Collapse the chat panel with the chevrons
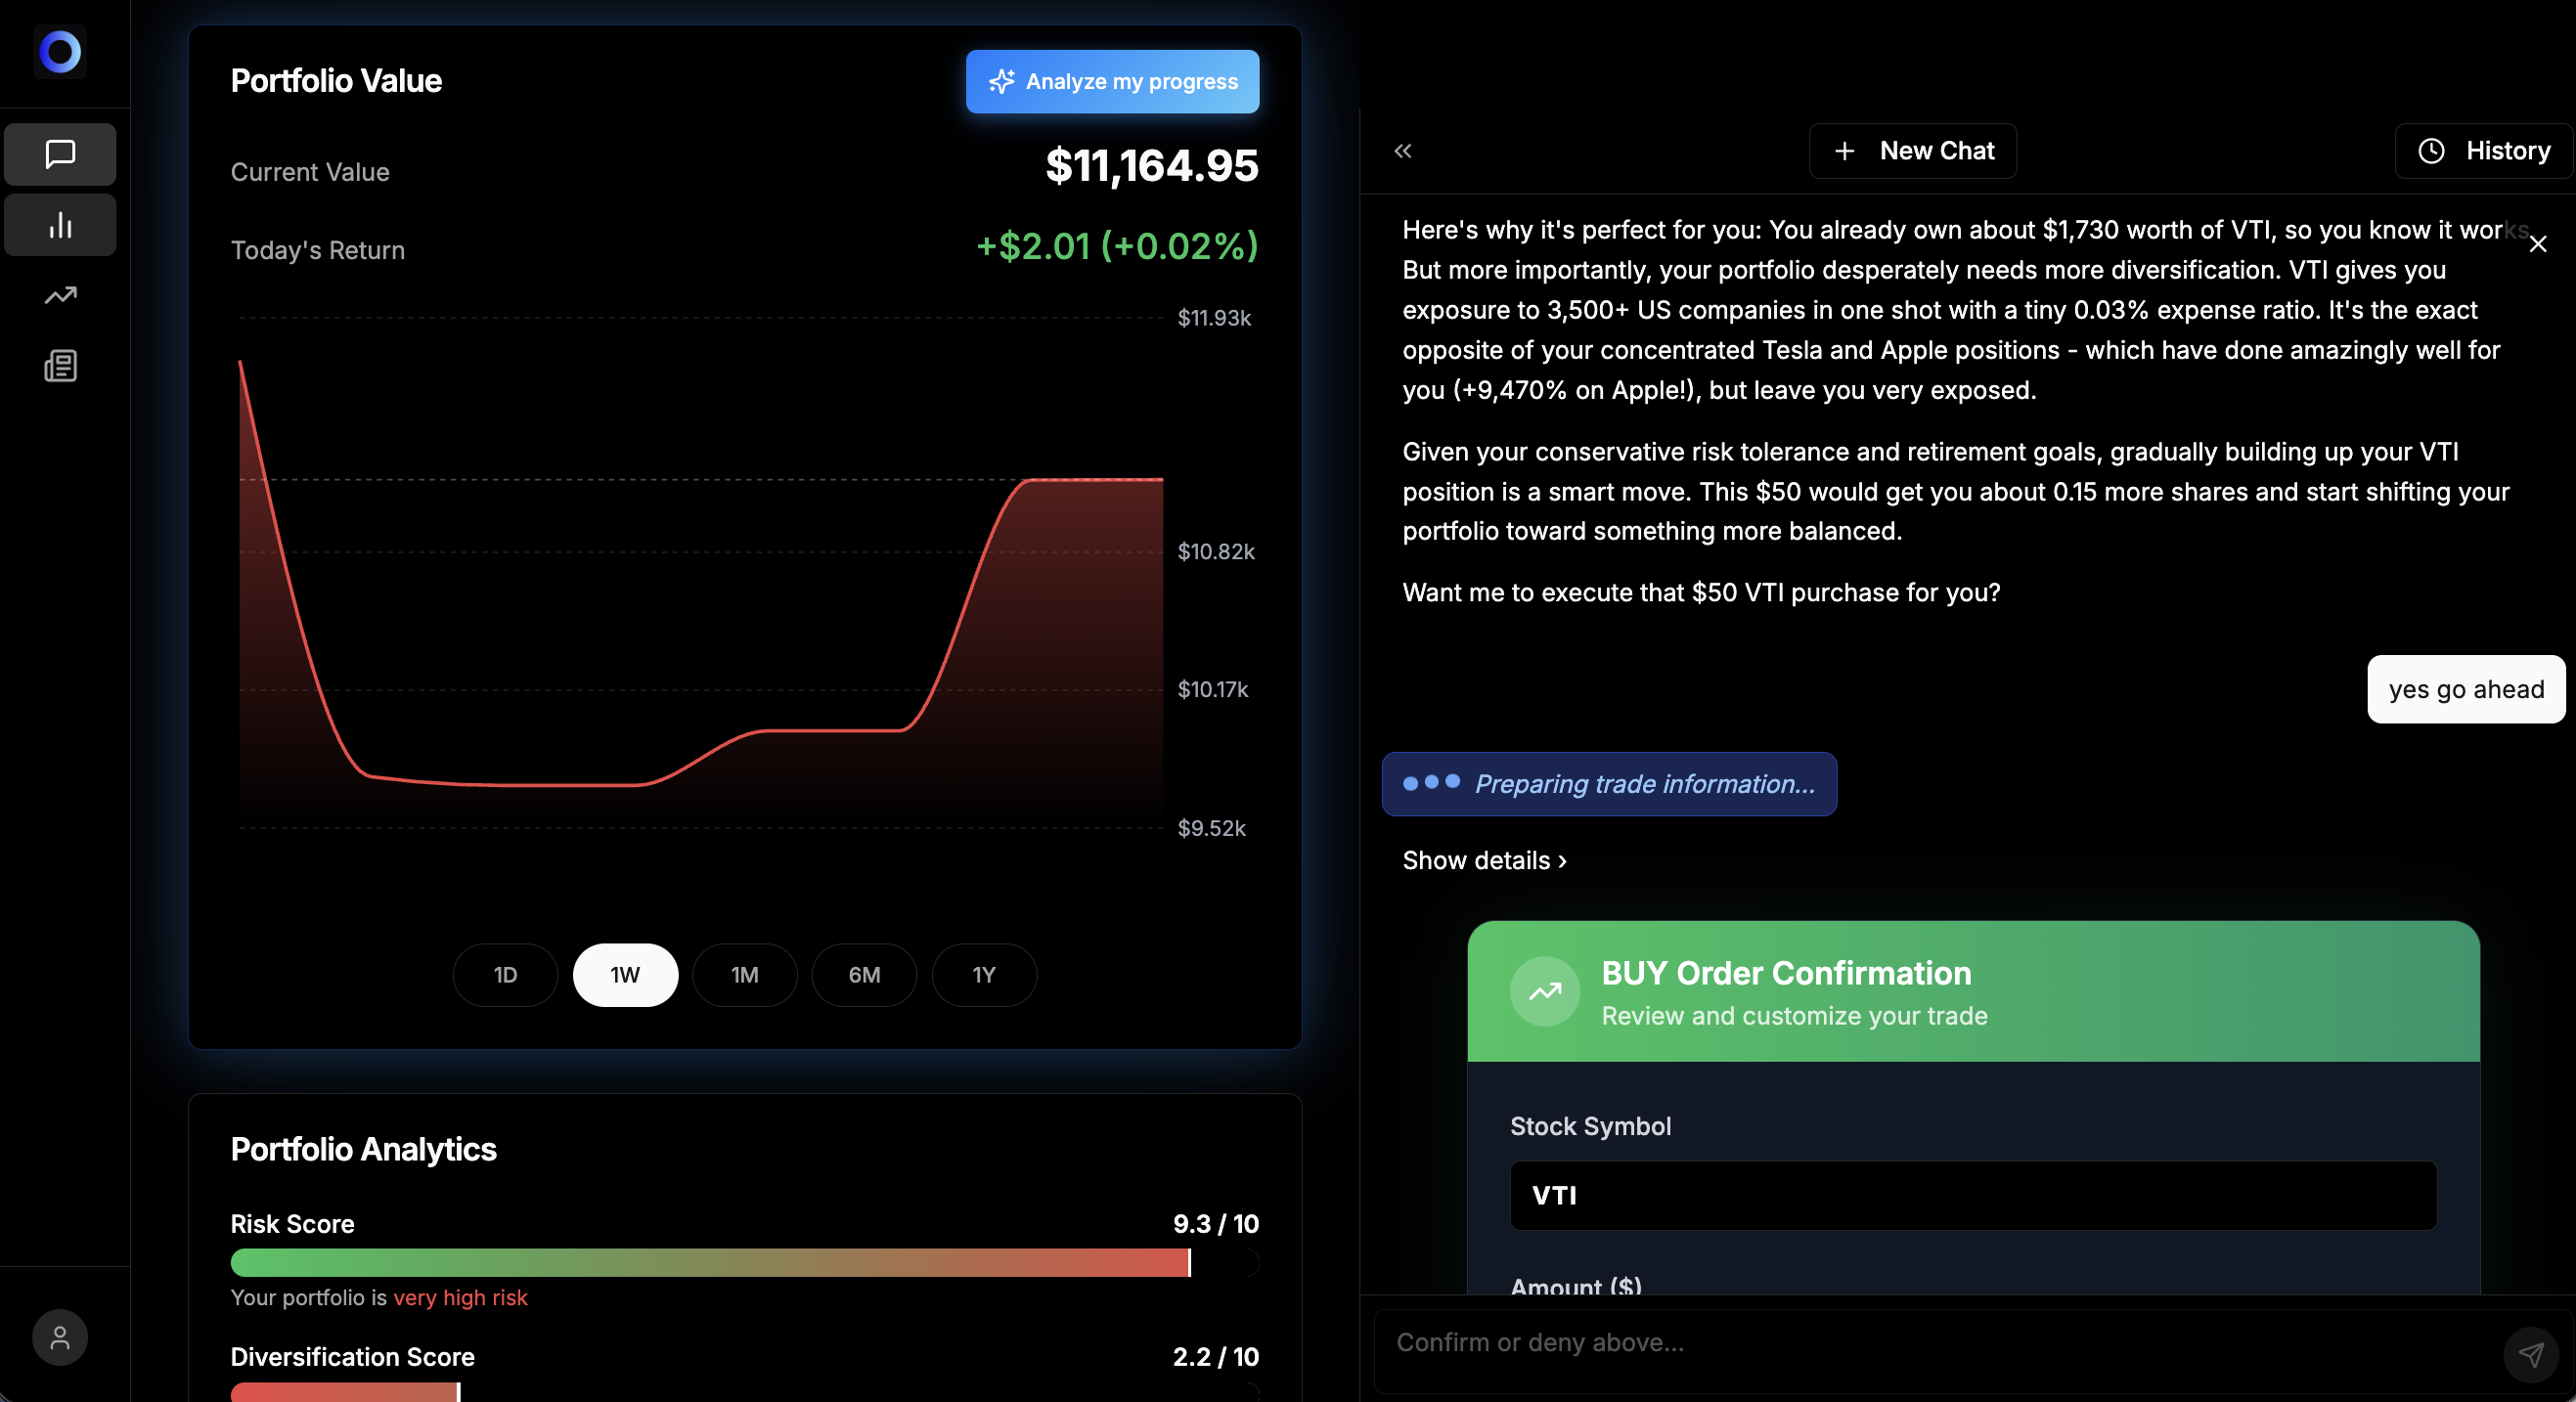Viewport: 2576px width, 1402px height. (x=1403, y=150)
